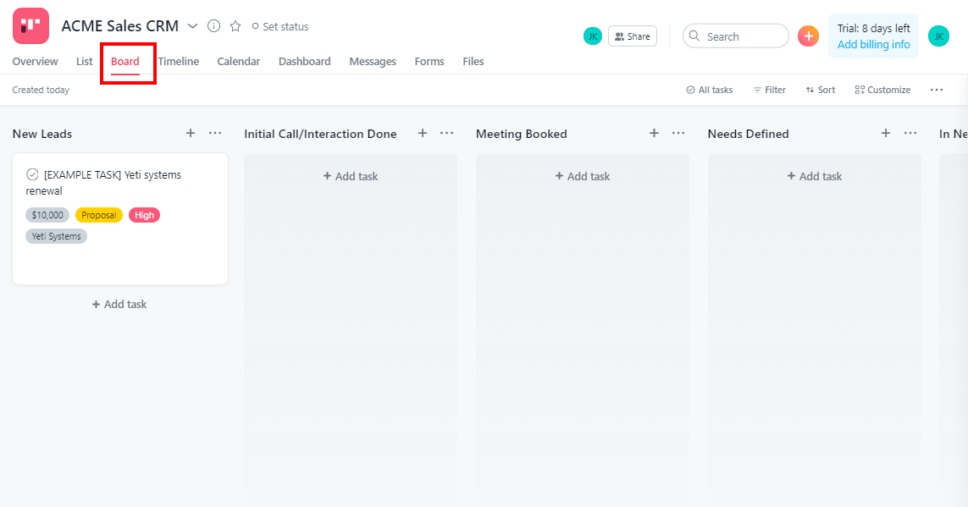This screenshot has width=968, height=507.
Task: Switch to the Timeline tab
Action: pos(178,61)
